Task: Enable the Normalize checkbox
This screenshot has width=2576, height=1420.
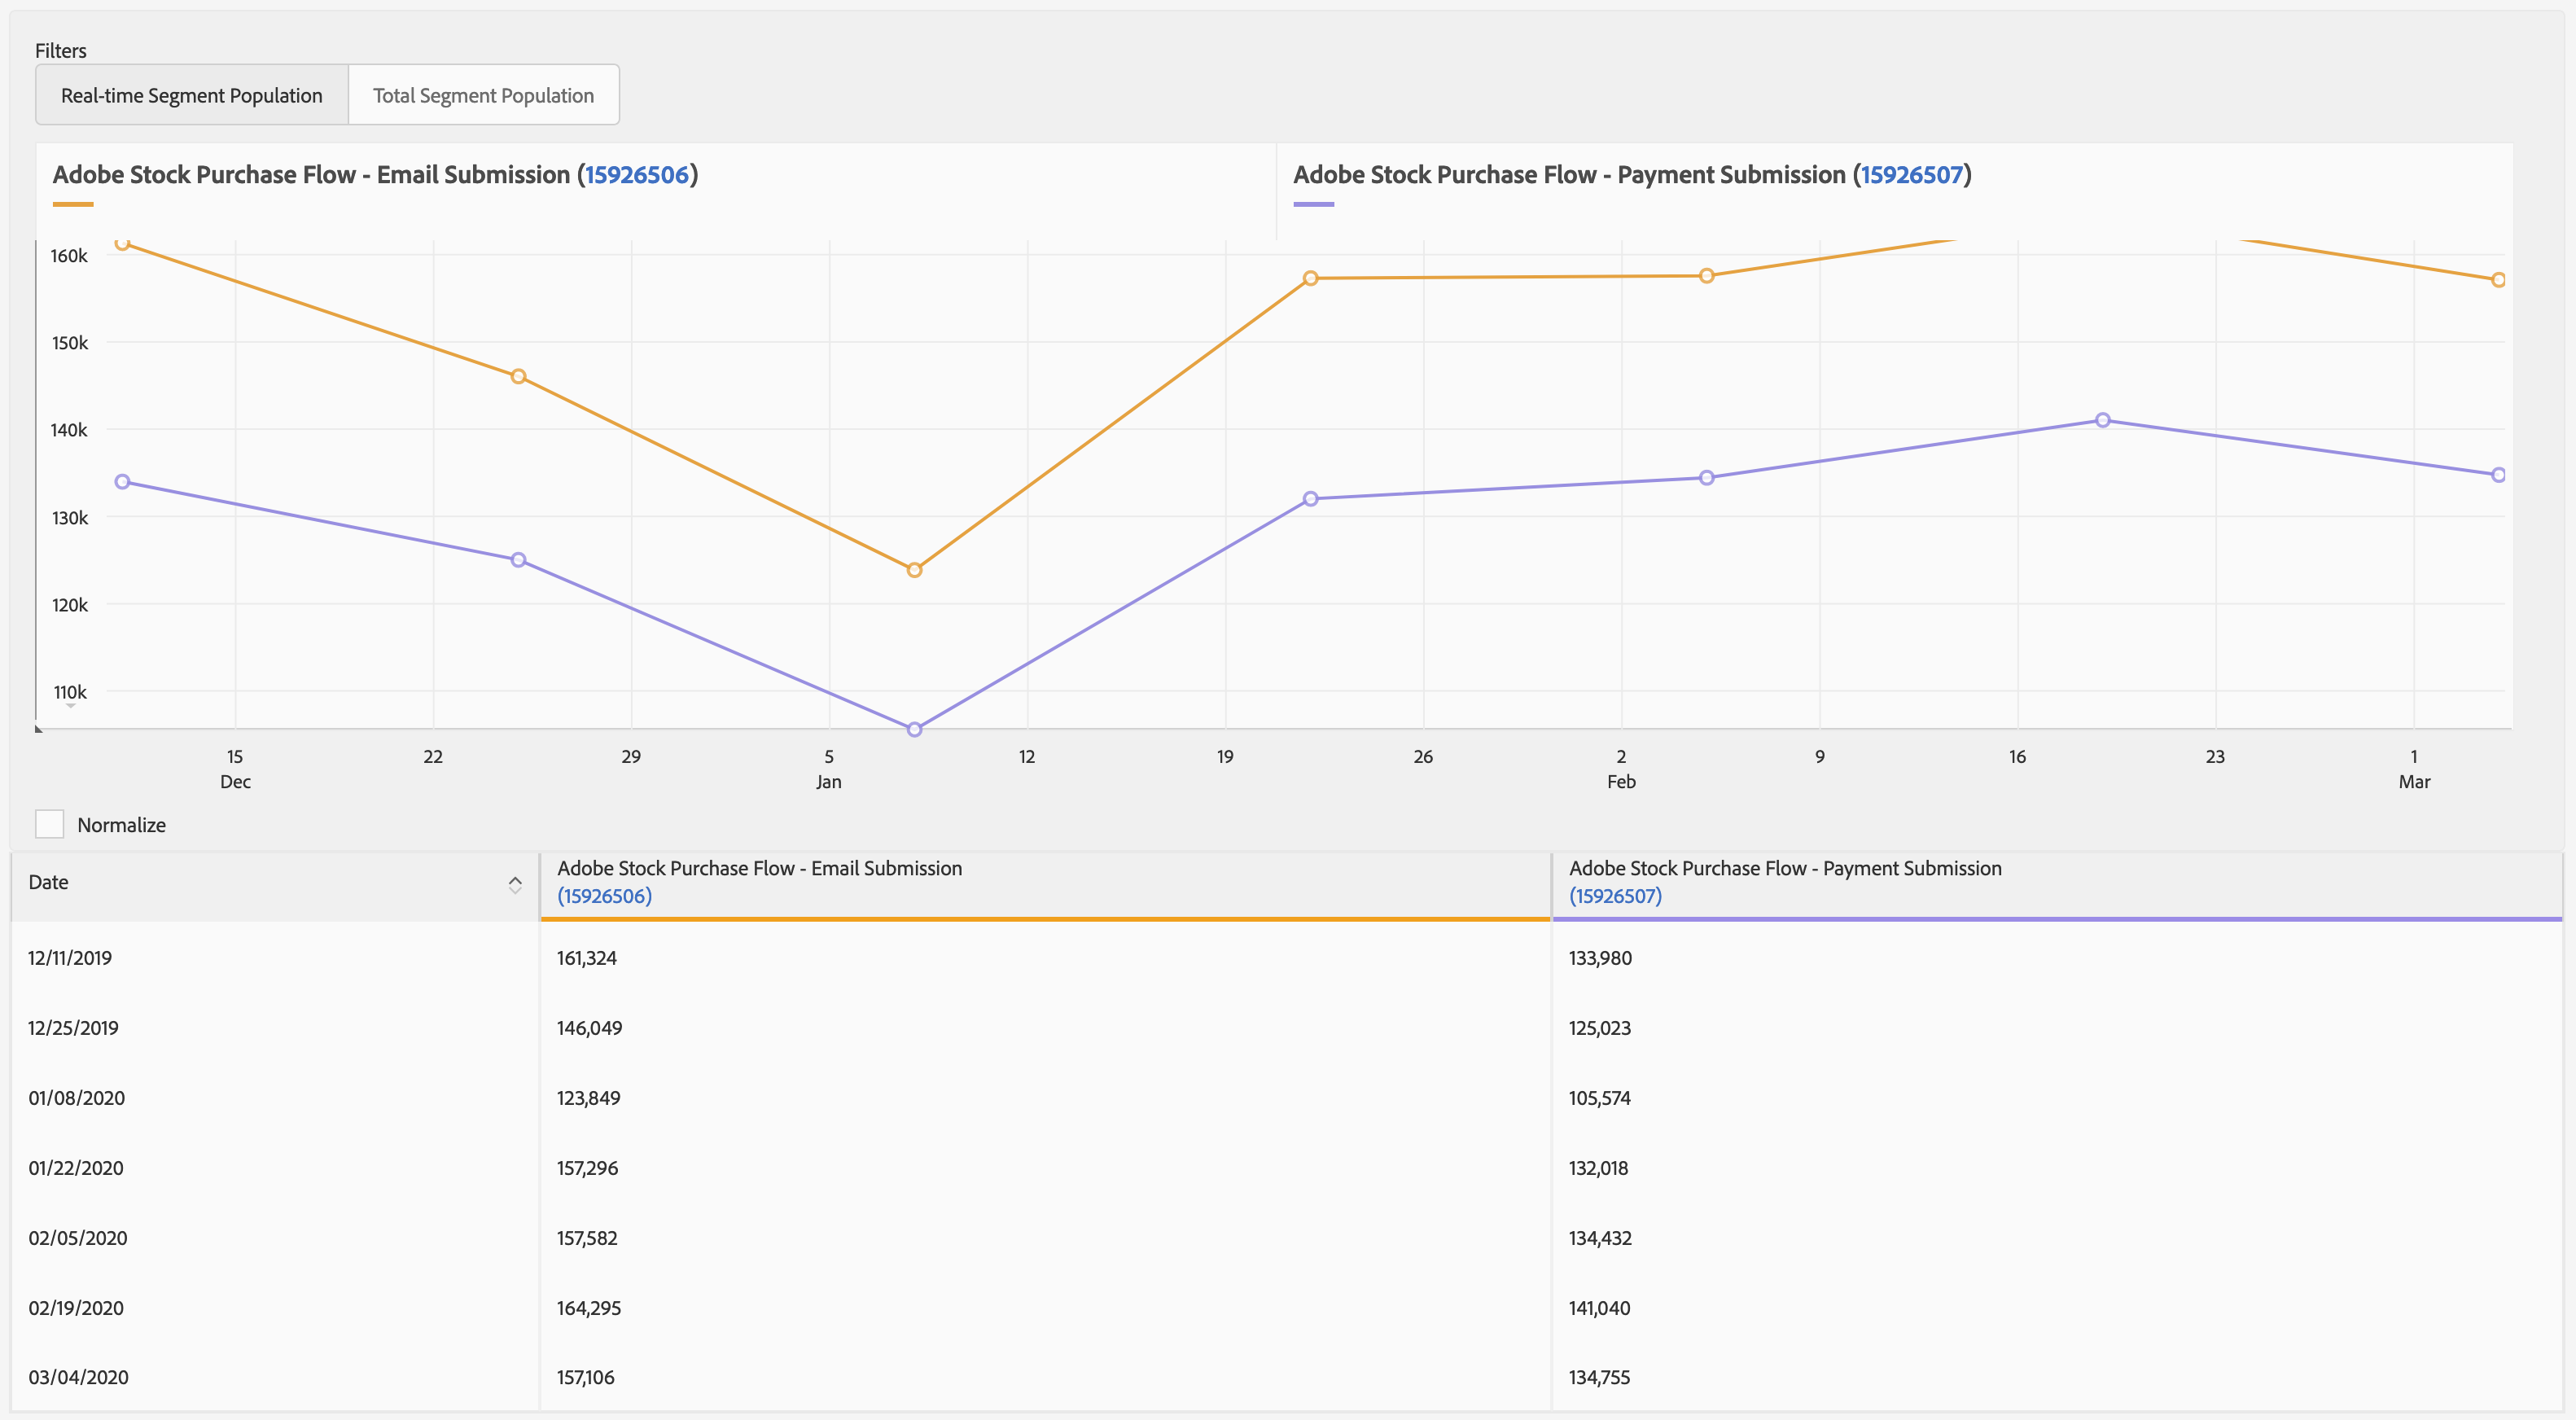Action: (49, 824)
